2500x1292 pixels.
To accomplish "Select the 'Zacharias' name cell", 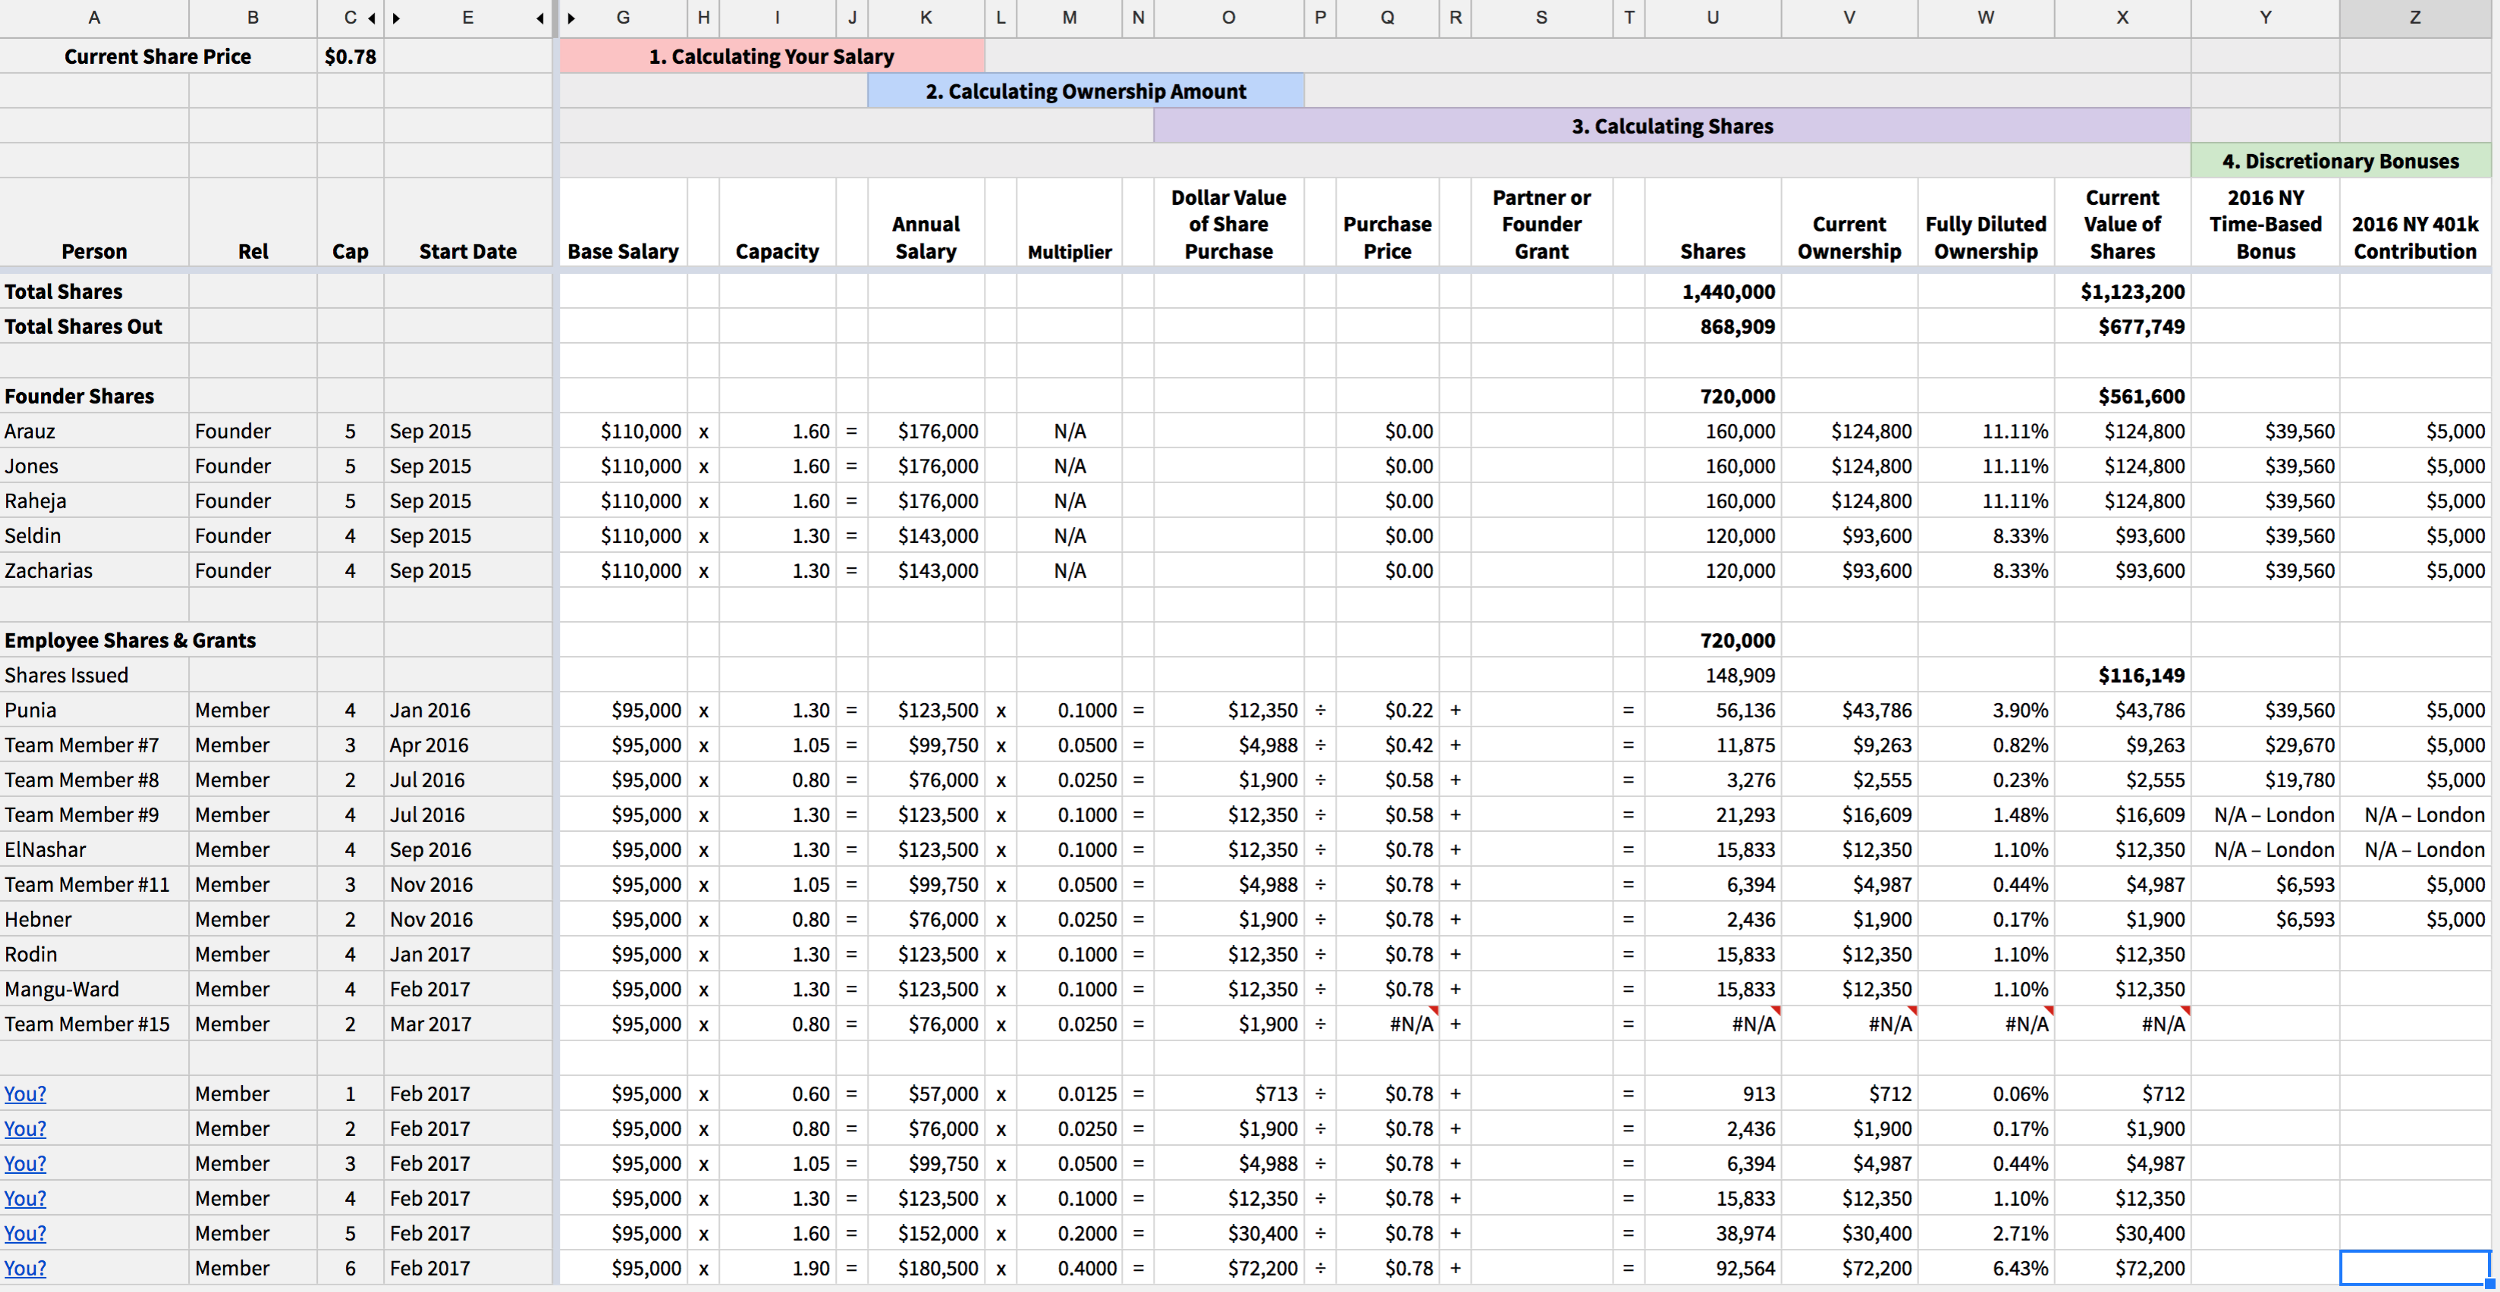I will [94, 570].
